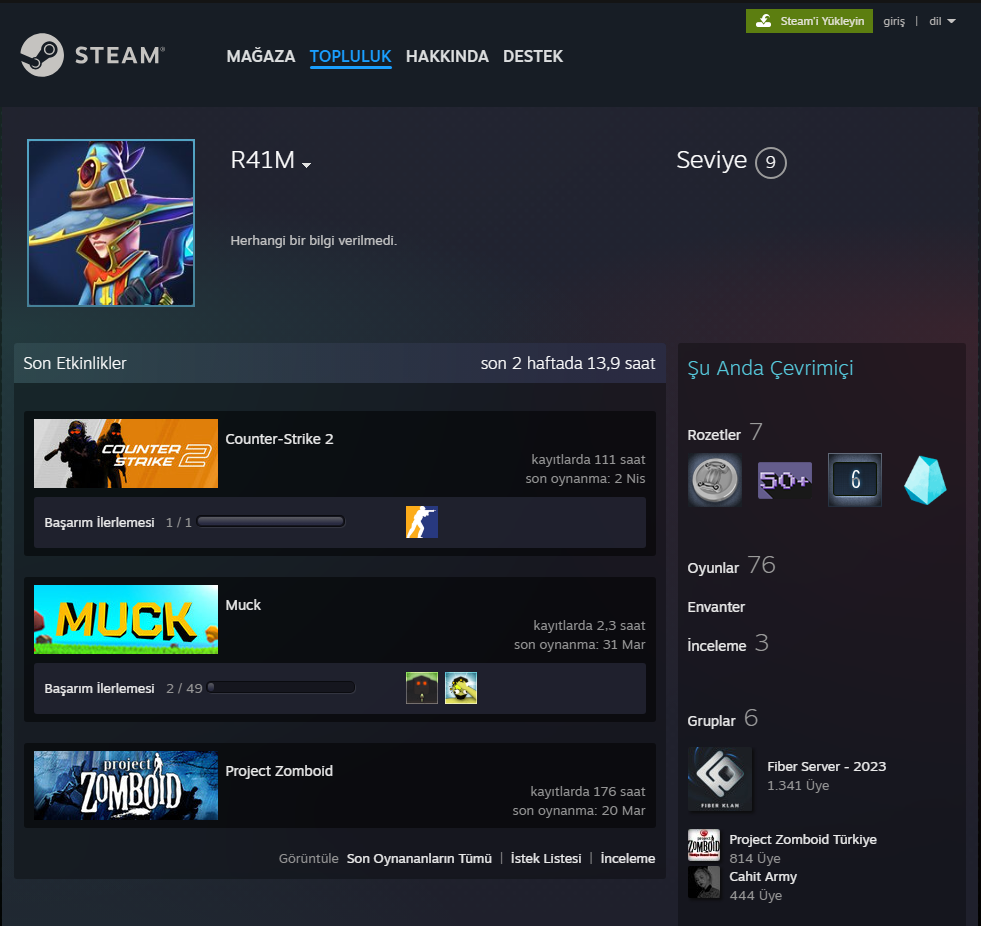
Task: Open the İnceleme 3 reviews sidebar link
Action: 728,644
